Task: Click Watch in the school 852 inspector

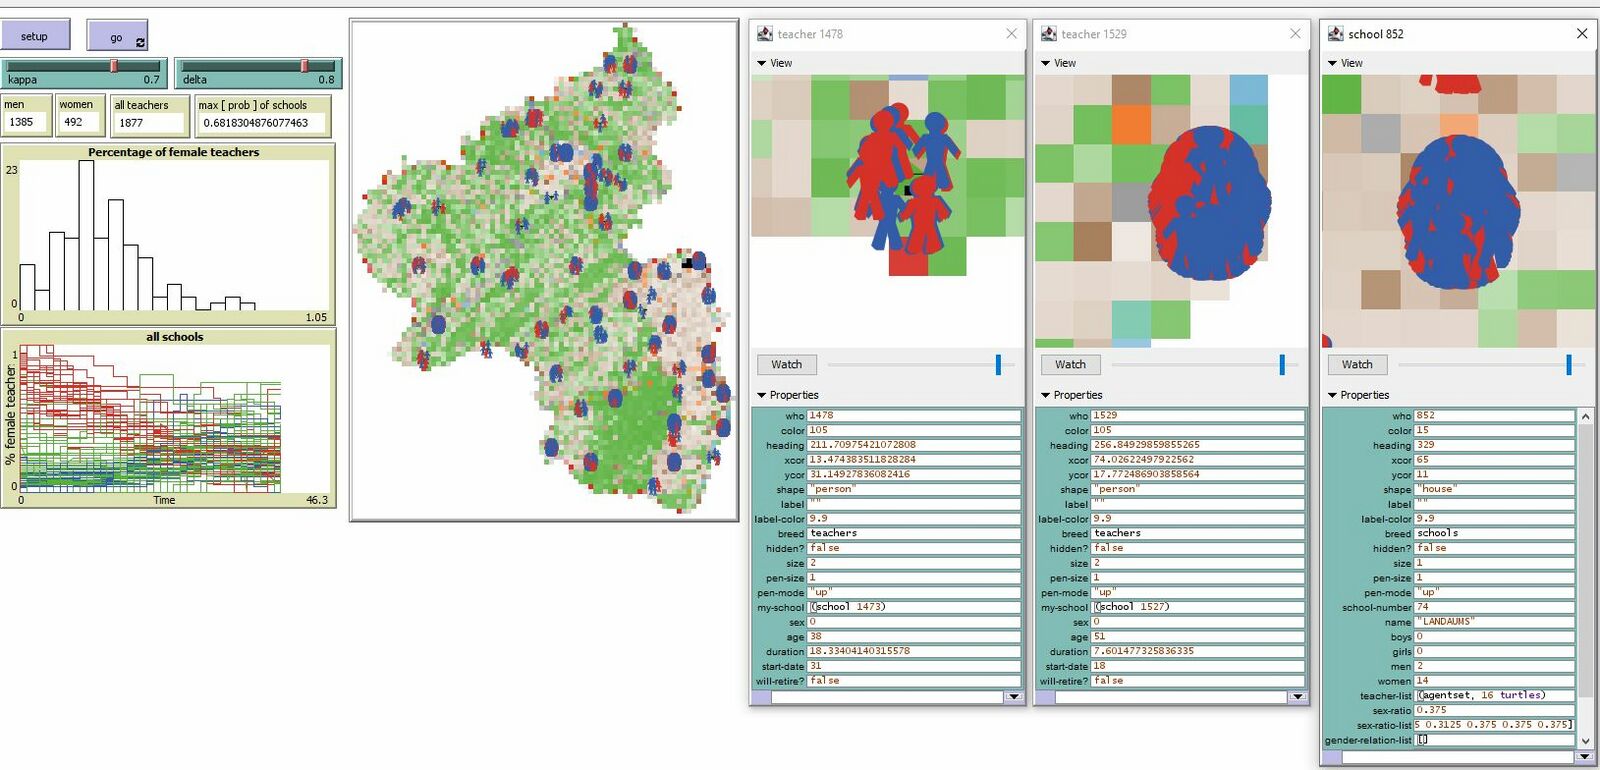Action: pyautogui.click(x=1356, y=365)
